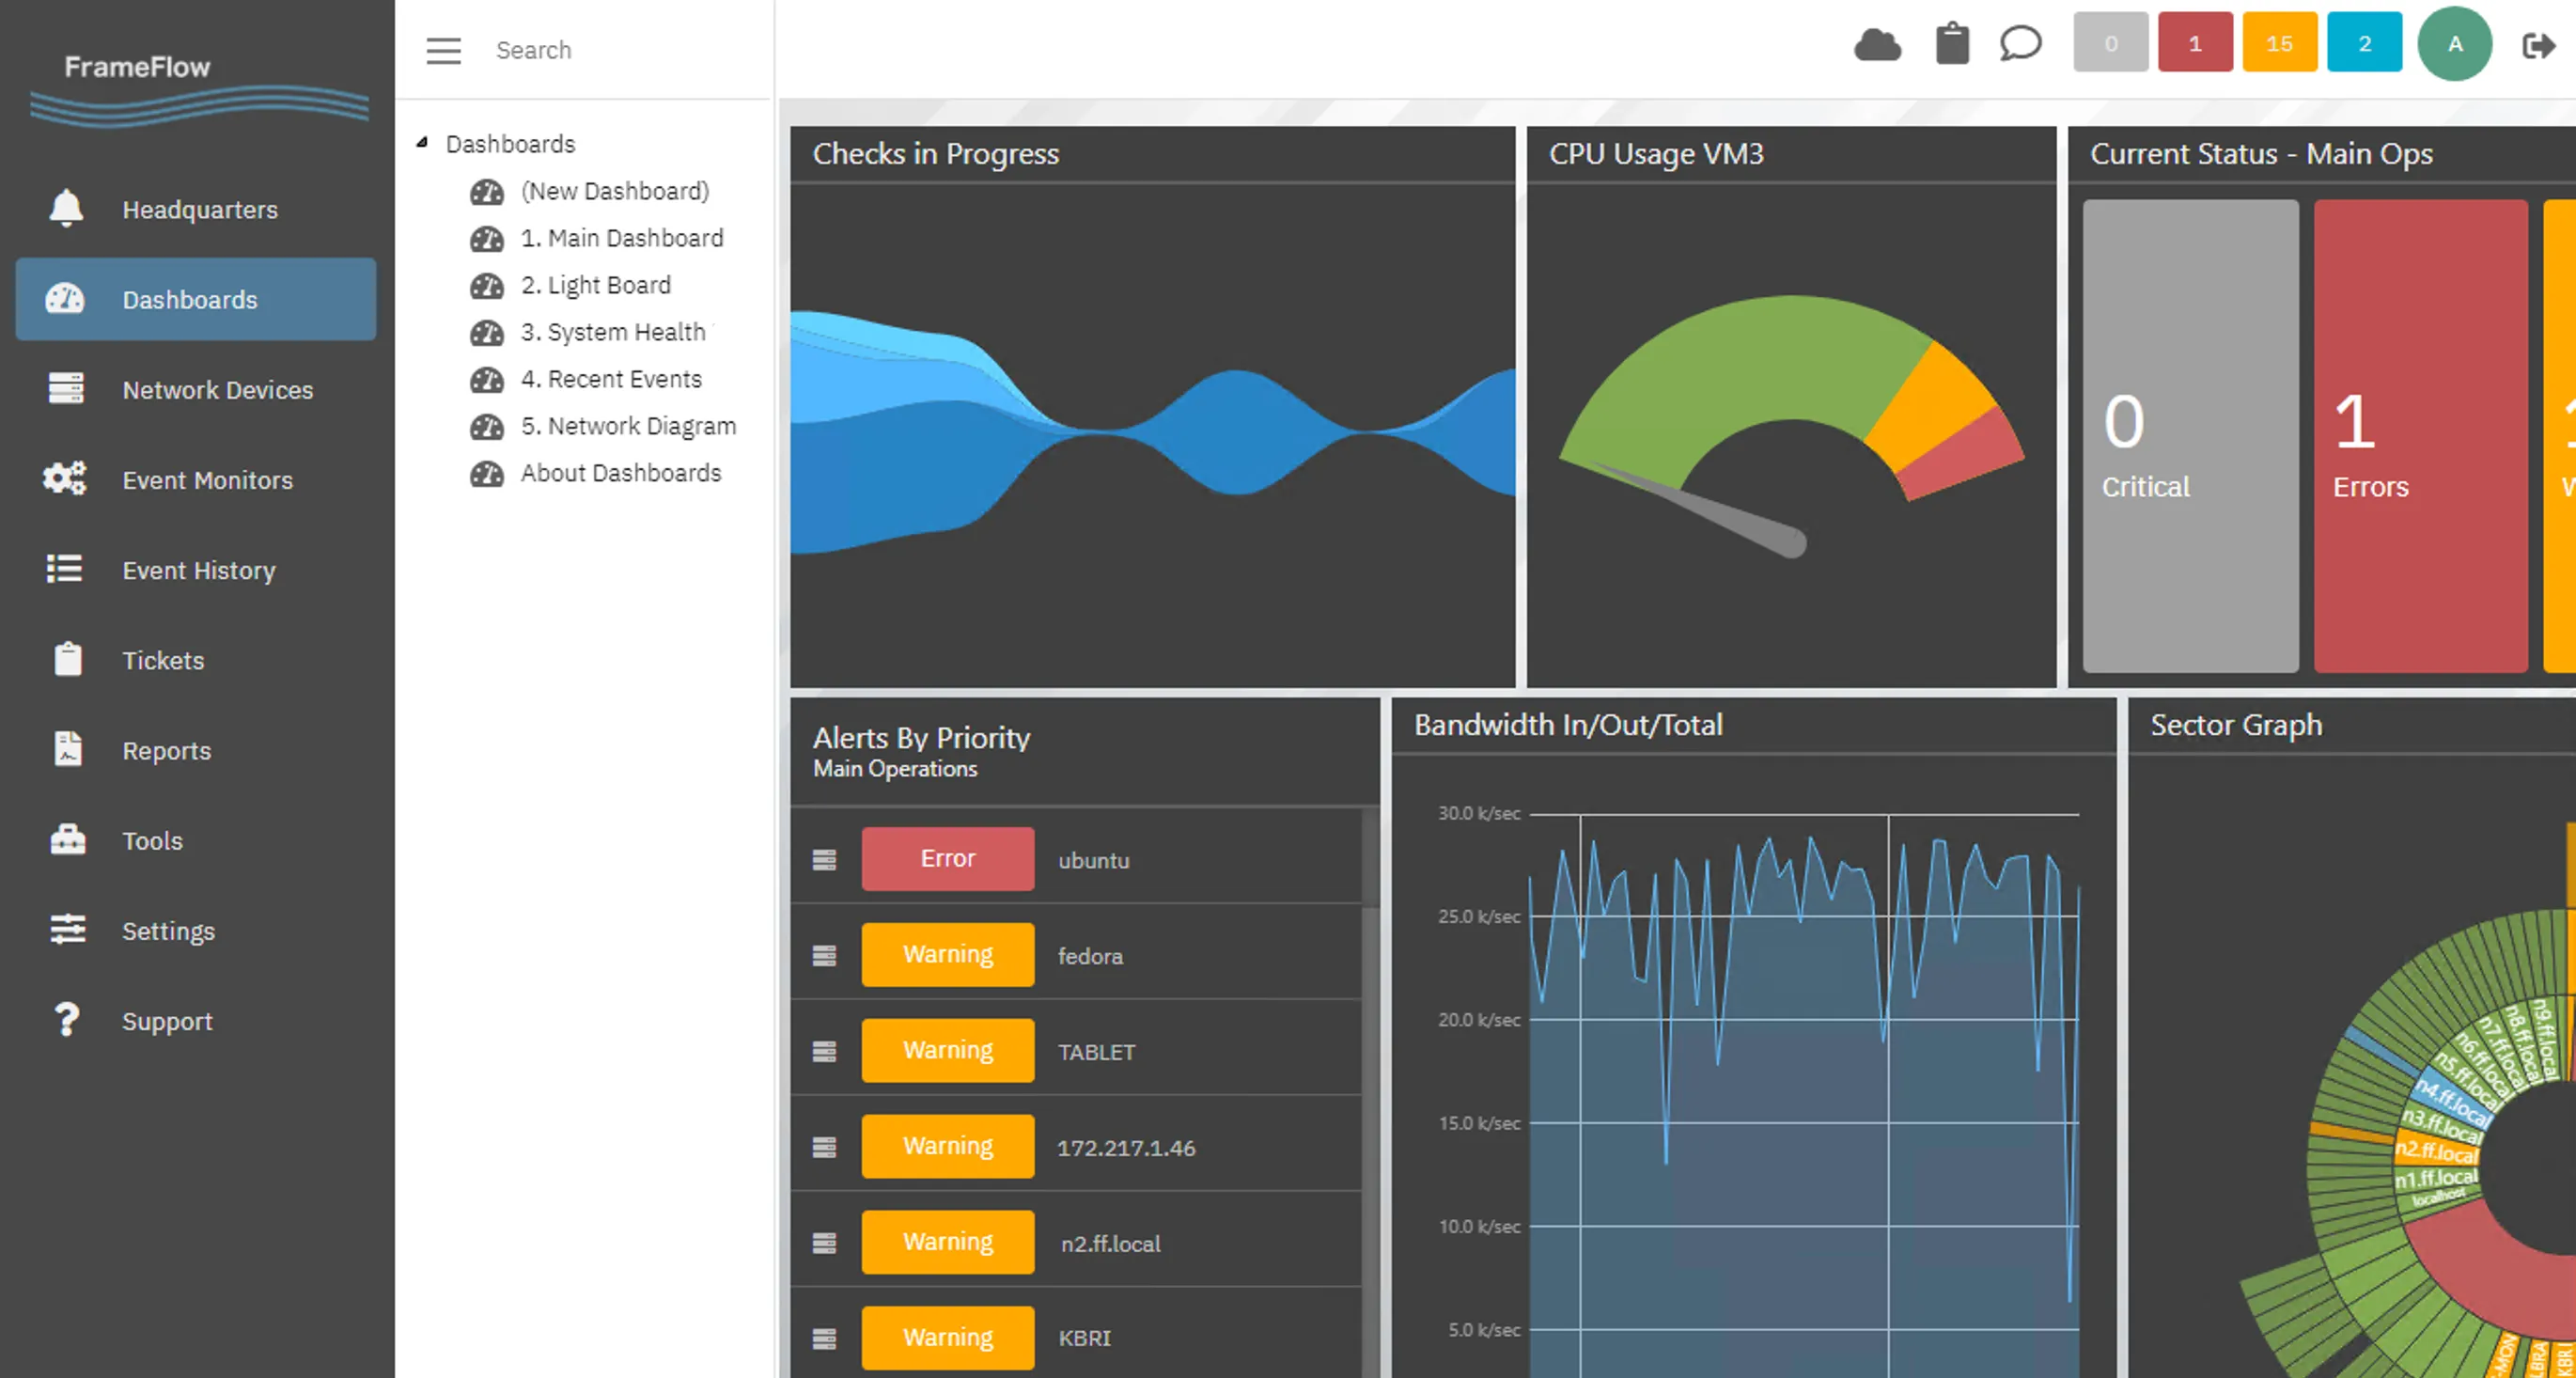Click the orange warnings badge showing 15

coord(2278,43)
